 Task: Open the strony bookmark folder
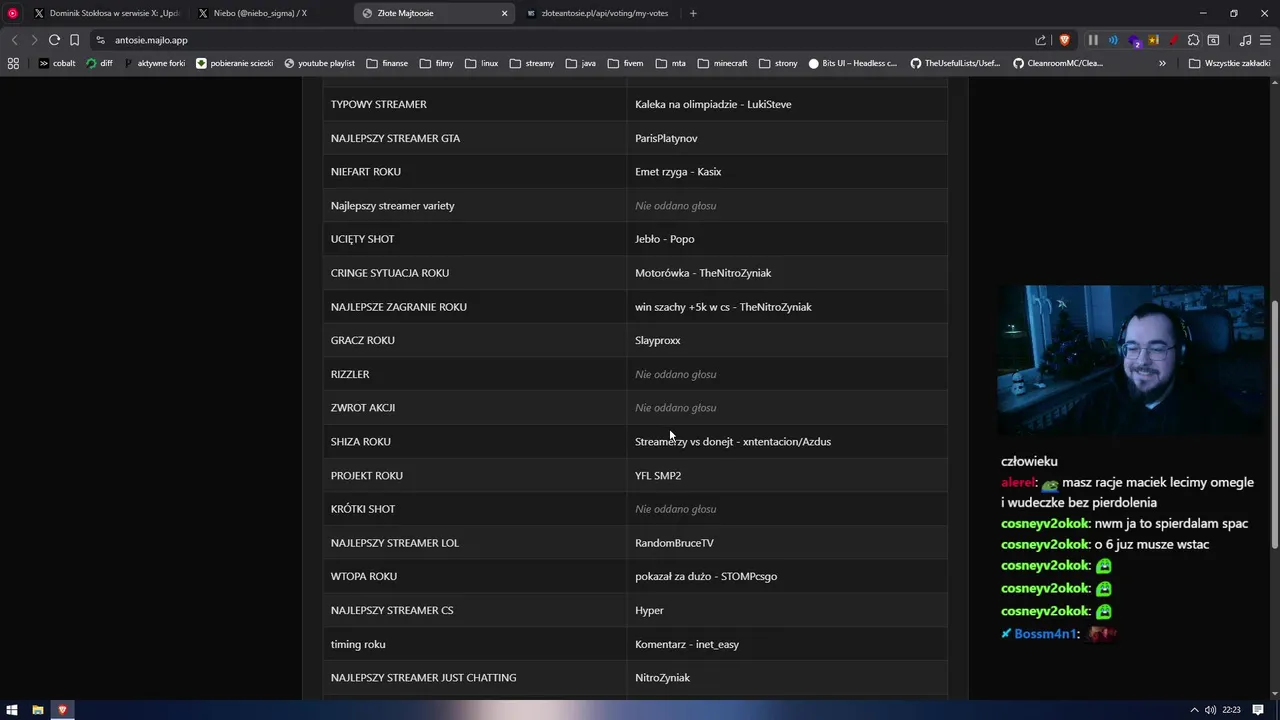click(x=778, y=63)
